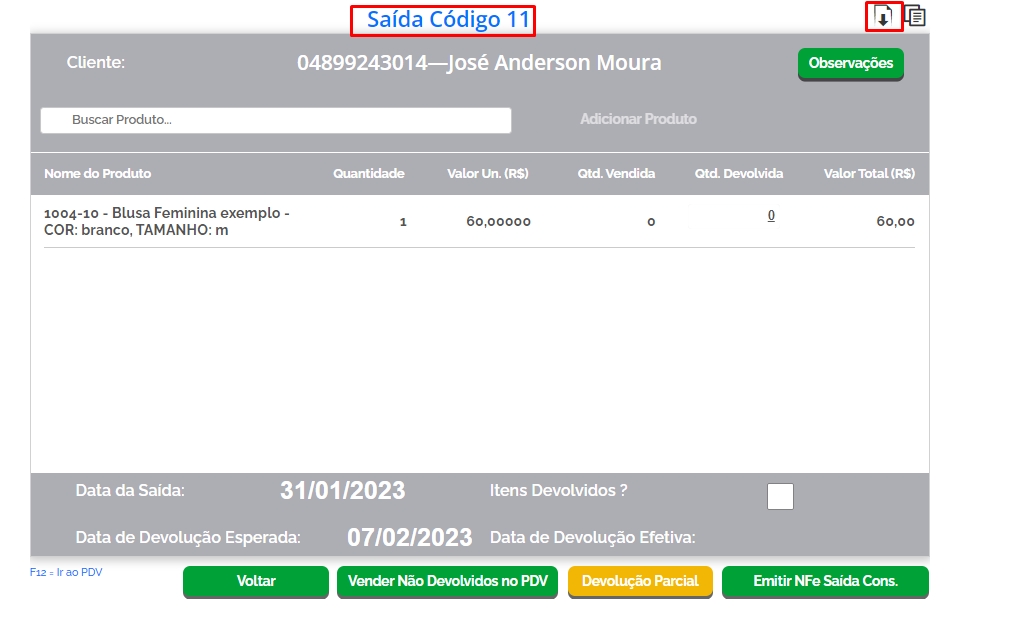Click the download document icon

tap(883, 16)
